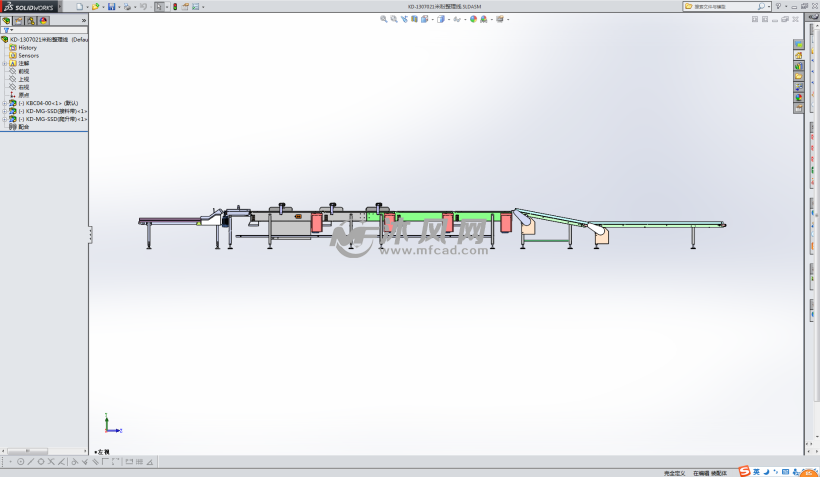Click the Edit Appearance color ball icon
Screen dimensions: 820x477
pos(472,18)
